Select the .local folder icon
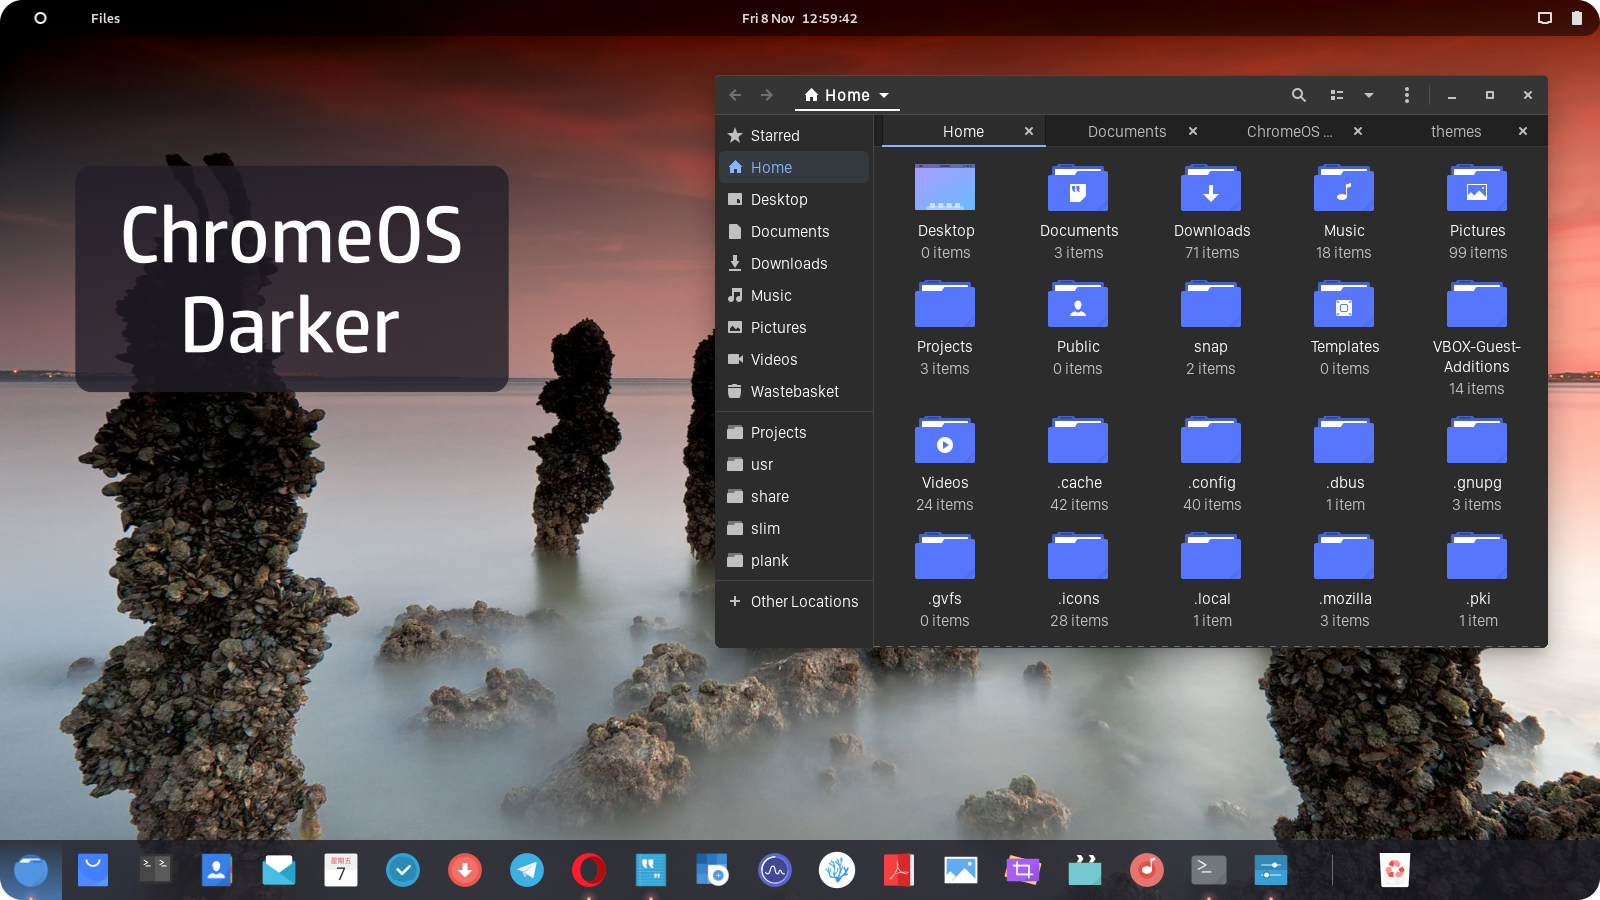Screen dimensions: 1600x900 click(x=1211, y=556)
